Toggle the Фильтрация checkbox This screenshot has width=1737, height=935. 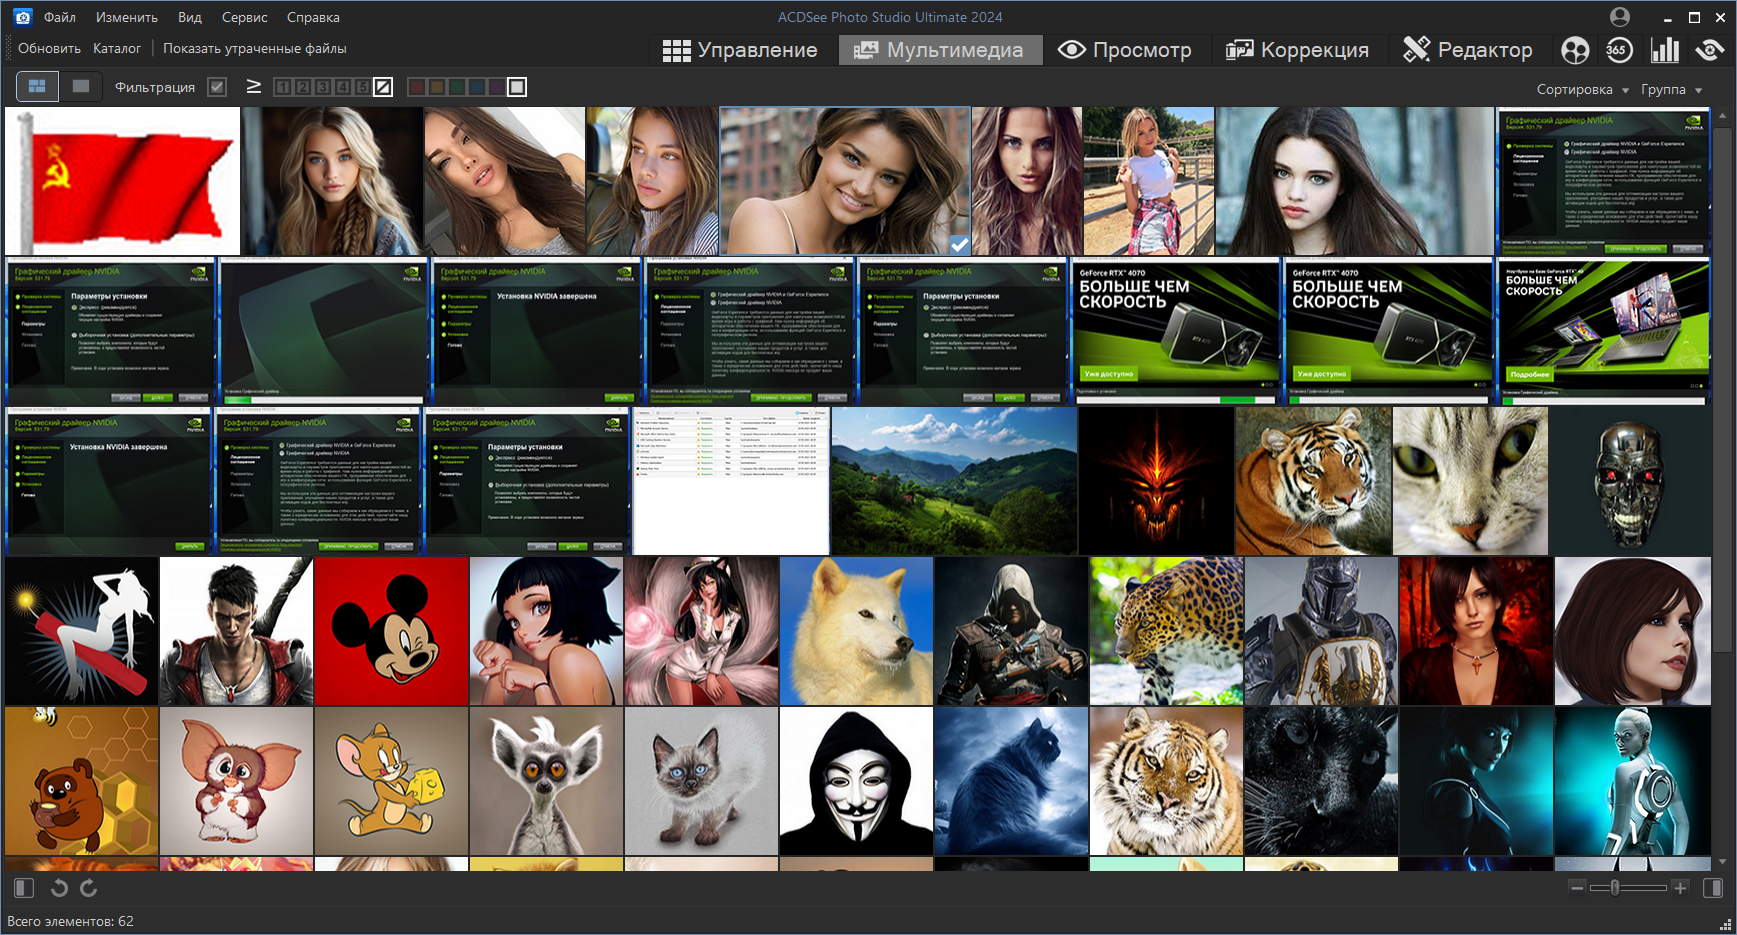(217, 87)
